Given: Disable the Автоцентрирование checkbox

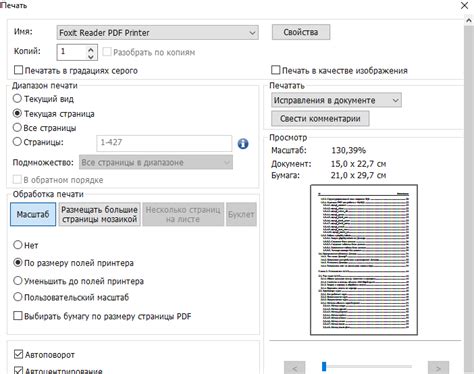Looking at the screenshot, I should [x=19, y=371].
